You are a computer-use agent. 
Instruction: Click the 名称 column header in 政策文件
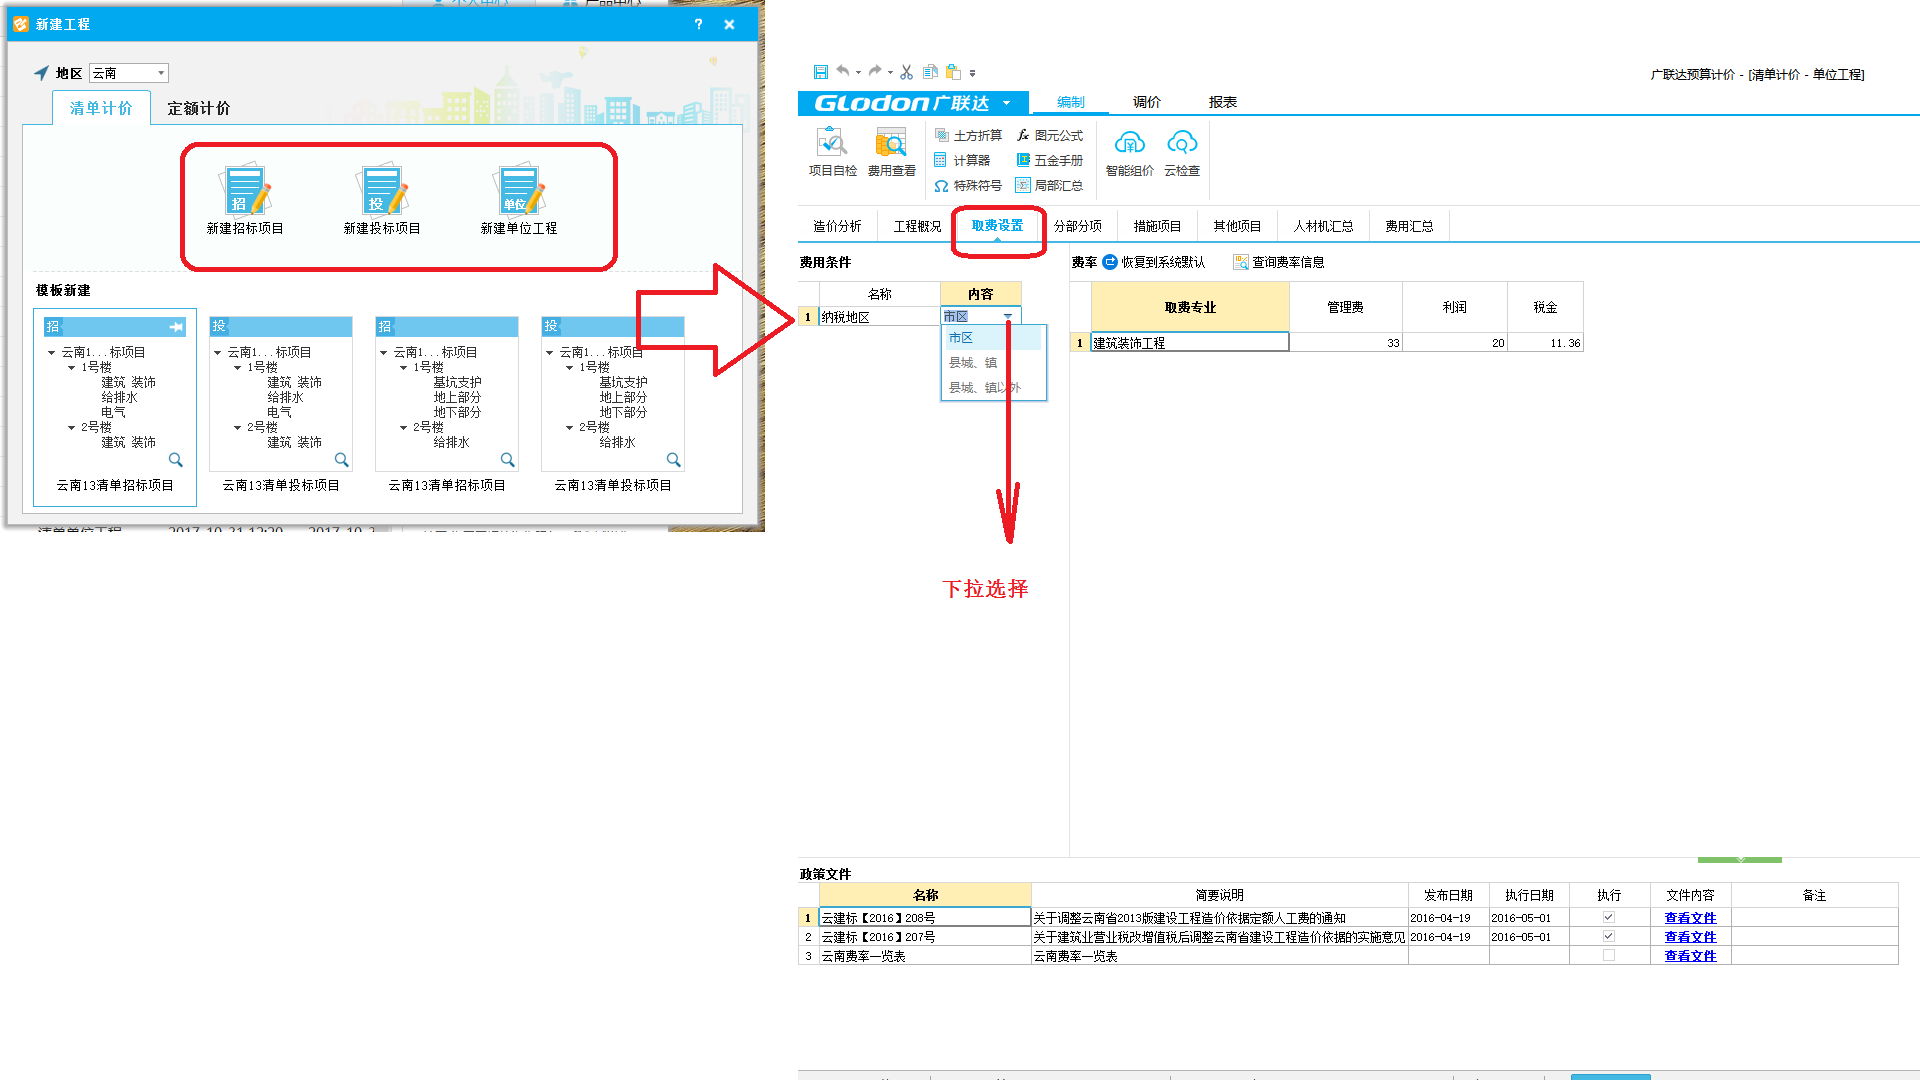point(926,895)
